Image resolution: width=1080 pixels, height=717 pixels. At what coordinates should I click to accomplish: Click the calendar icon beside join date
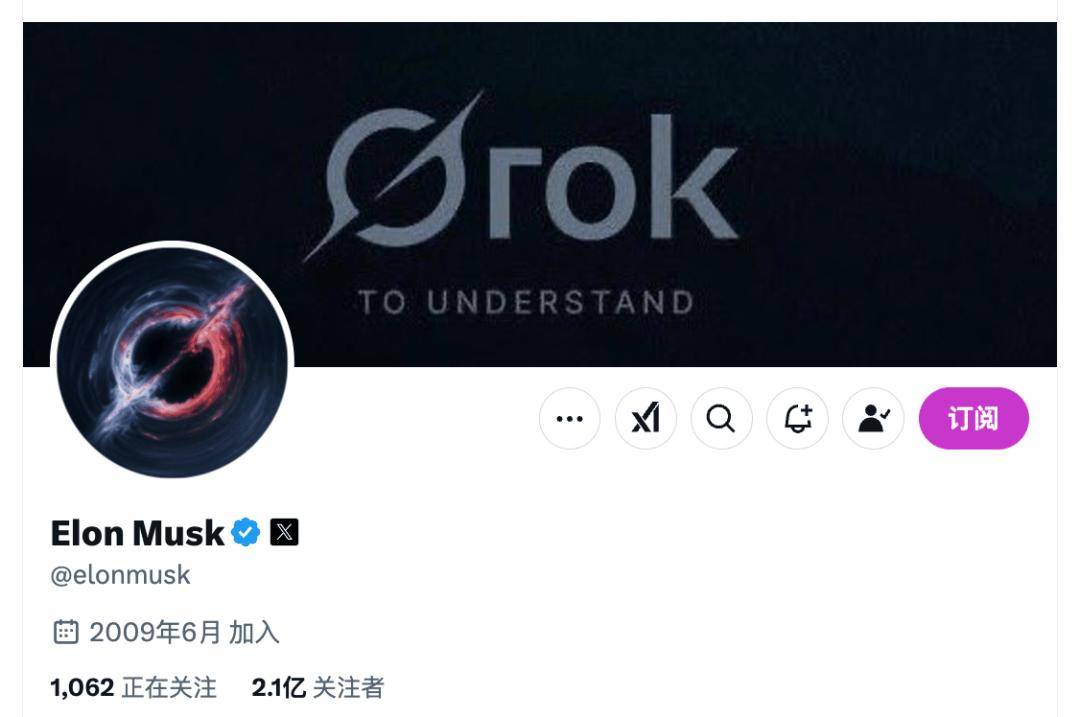66,632
